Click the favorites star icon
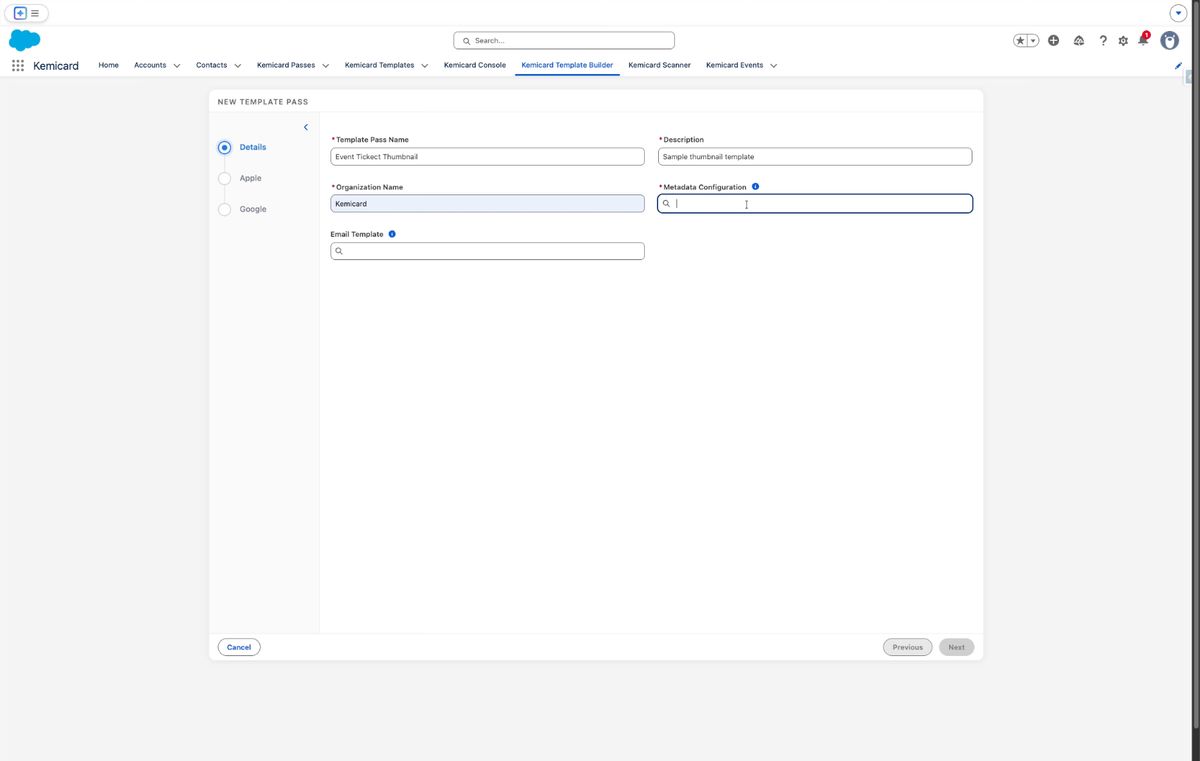Viewport: 1200px width, 761px height. (x=1020, y=41)
